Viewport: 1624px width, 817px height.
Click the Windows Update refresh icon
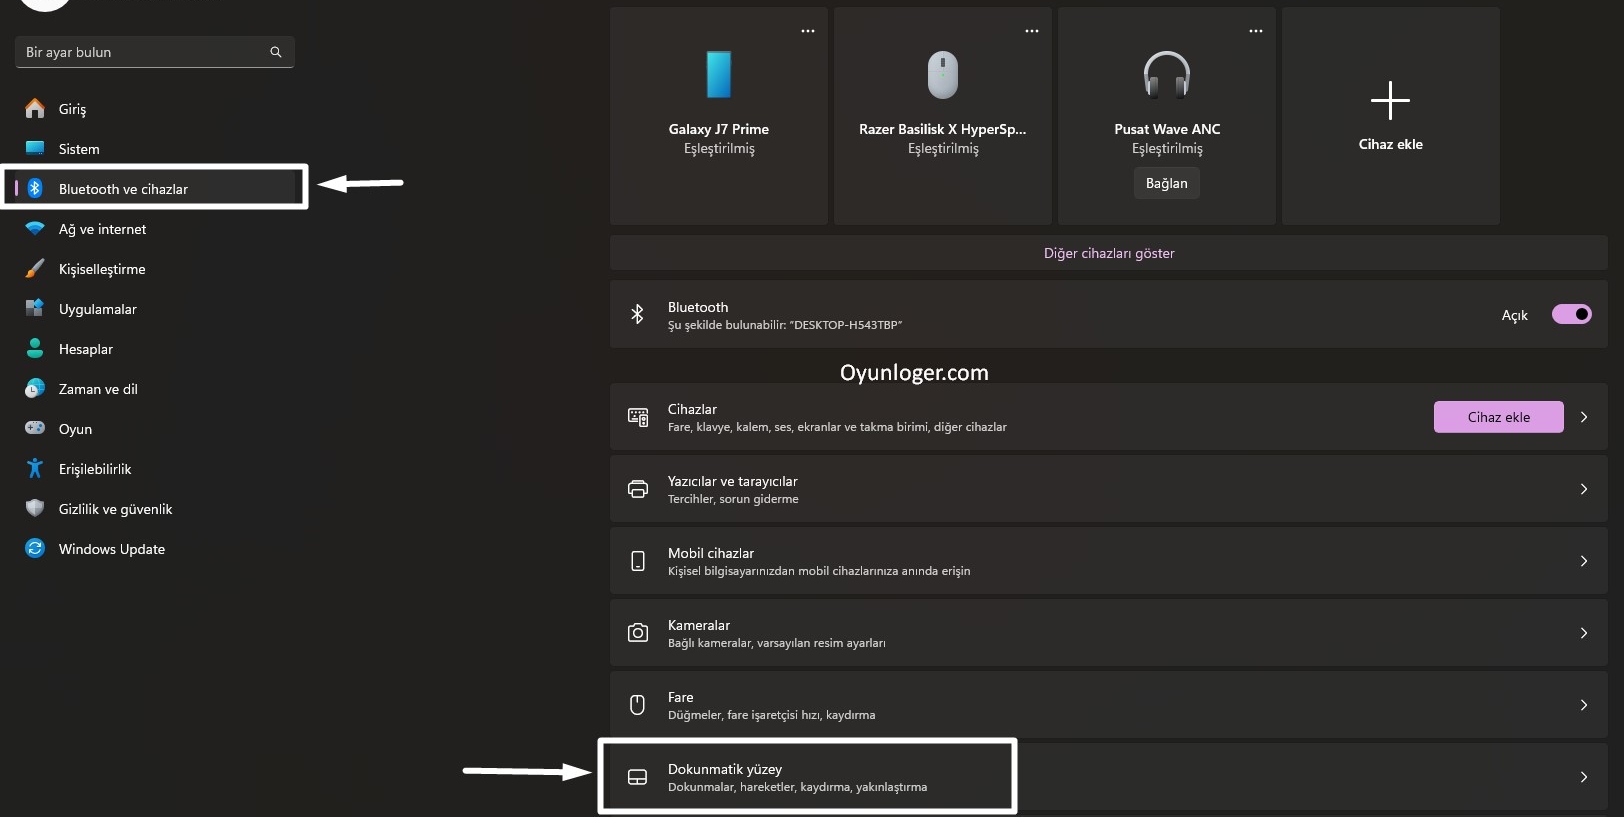click(x=35, y=548)
